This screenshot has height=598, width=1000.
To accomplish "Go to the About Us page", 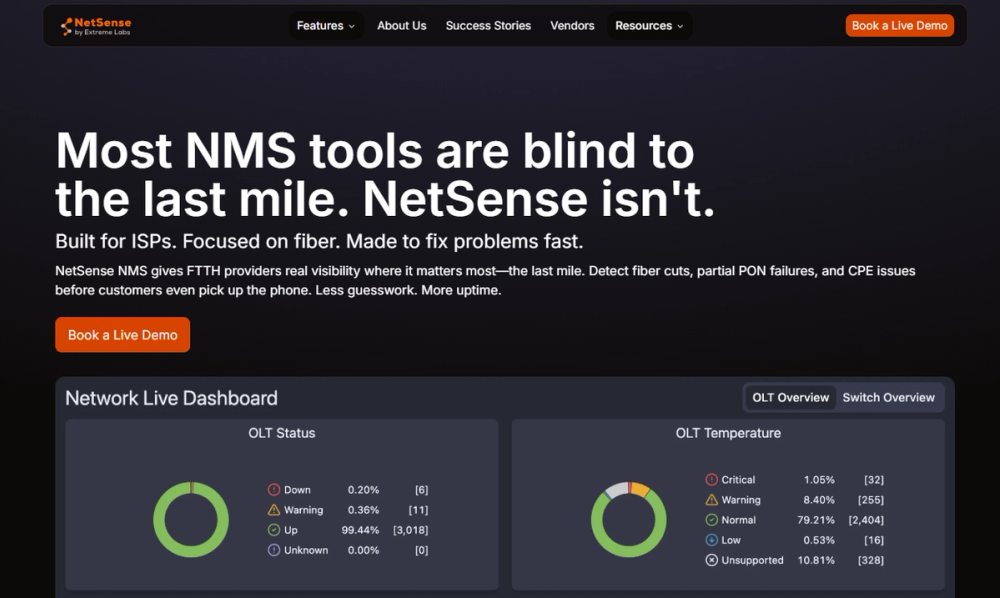I will pyautogui.click(x=402, y=26).
